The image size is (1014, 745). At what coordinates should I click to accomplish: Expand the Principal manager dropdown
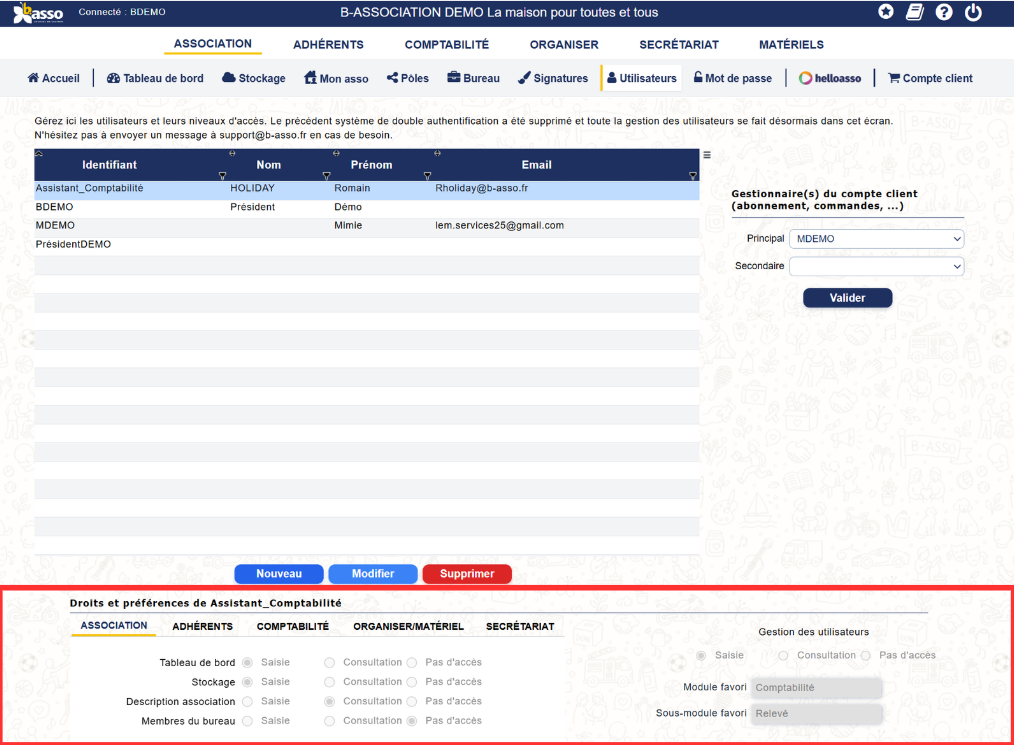tap(876, 239)
